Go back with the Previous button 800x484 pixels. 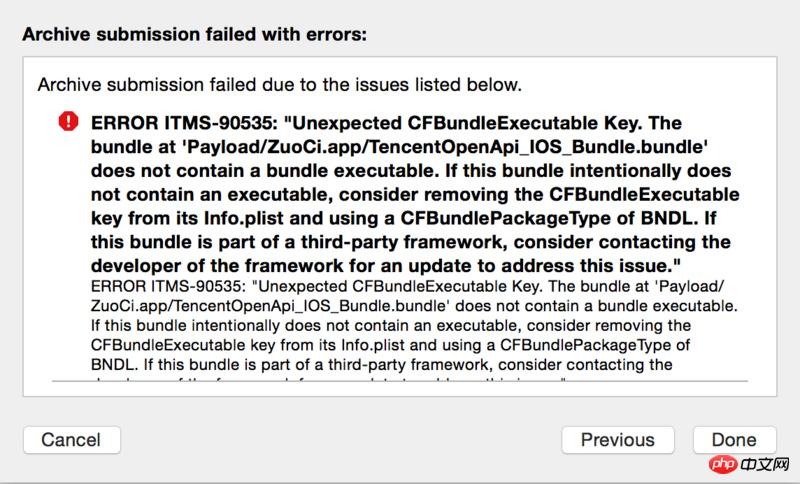(x=617, y=439)
